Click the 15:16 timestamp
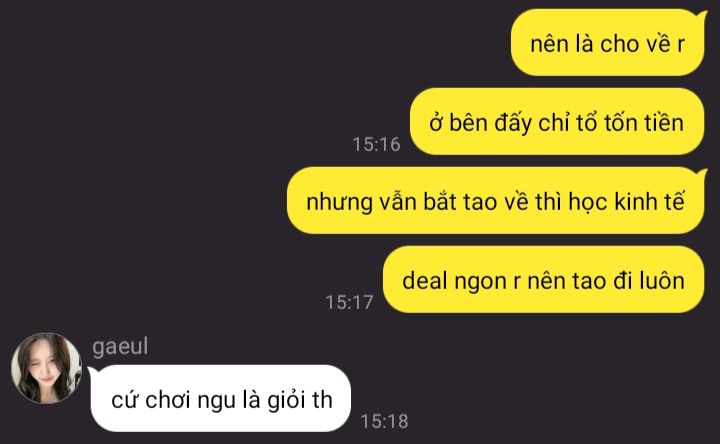This screenshot has width=720, height=444. (377, 144)
